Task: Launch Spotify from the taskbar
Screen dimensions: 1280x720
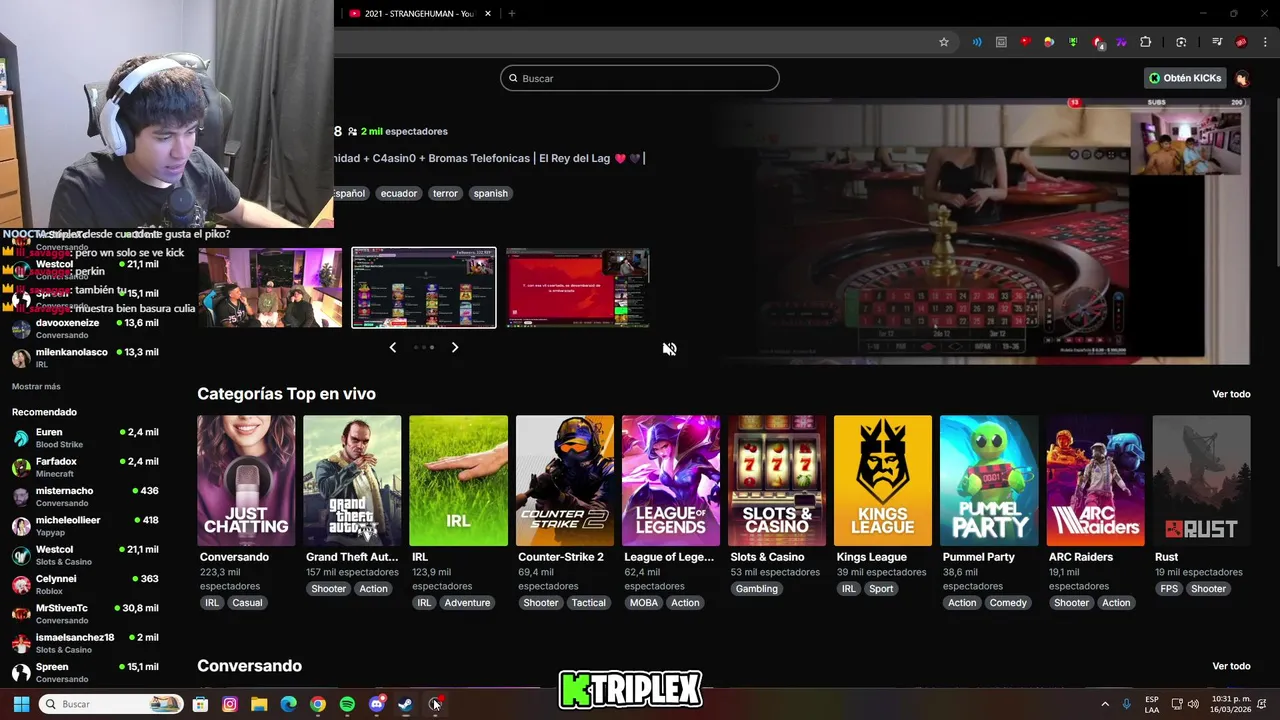Action: [347, 704]
